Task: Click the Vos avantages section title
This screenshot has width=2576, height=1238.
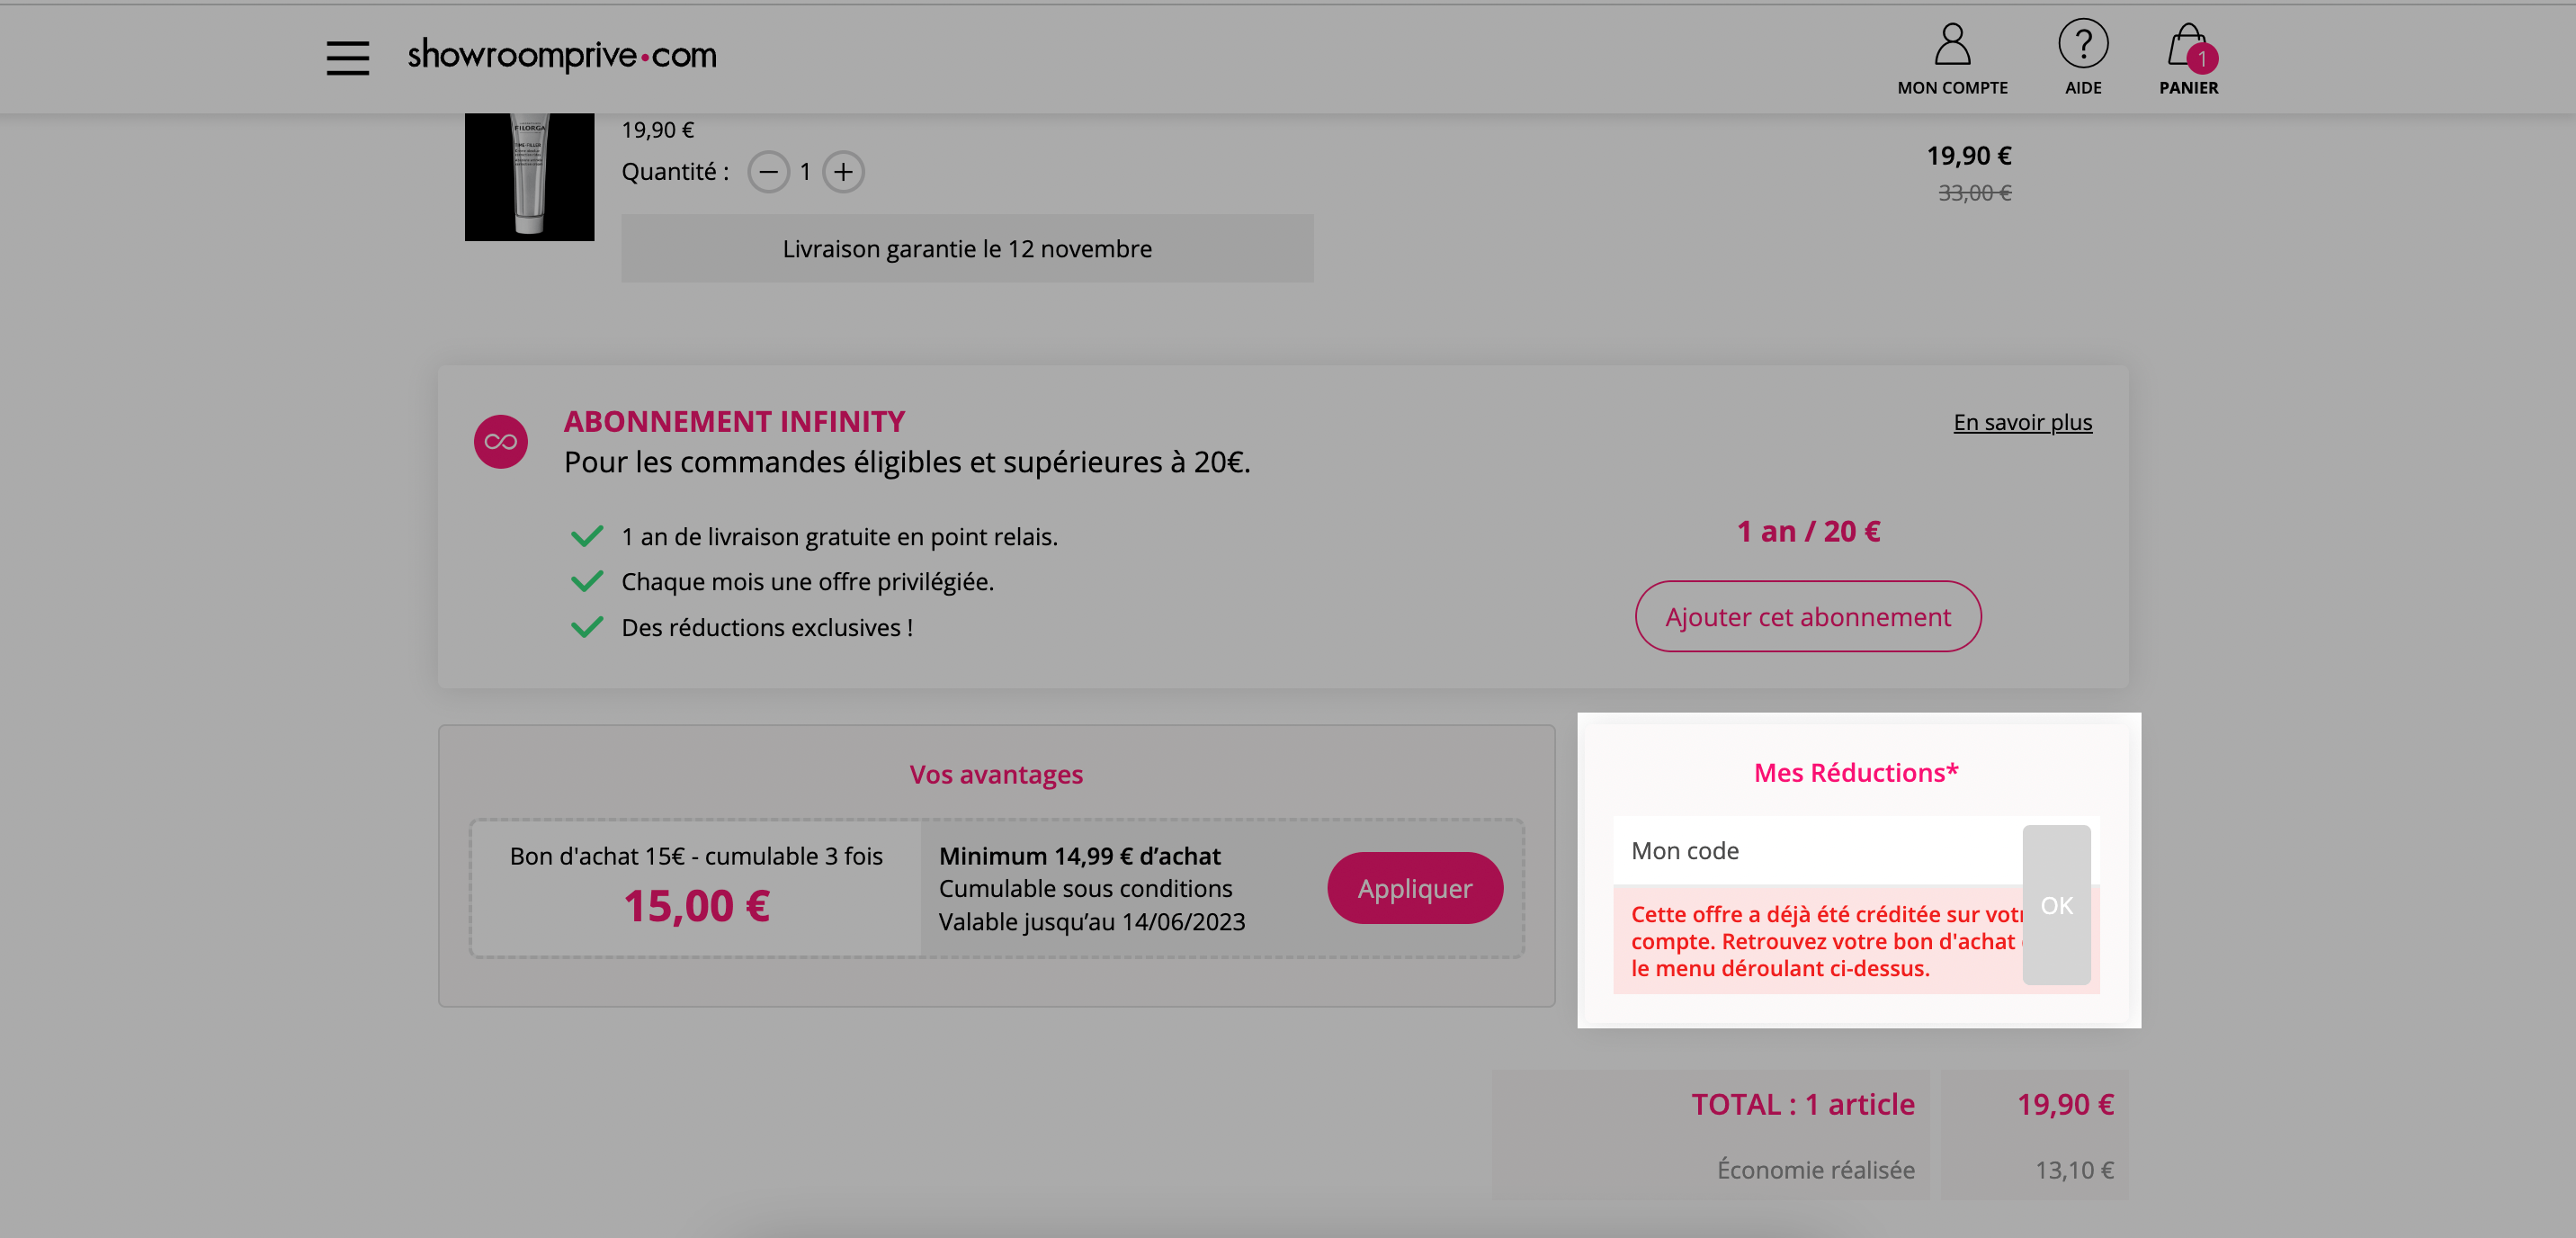Action: (995, 773)
